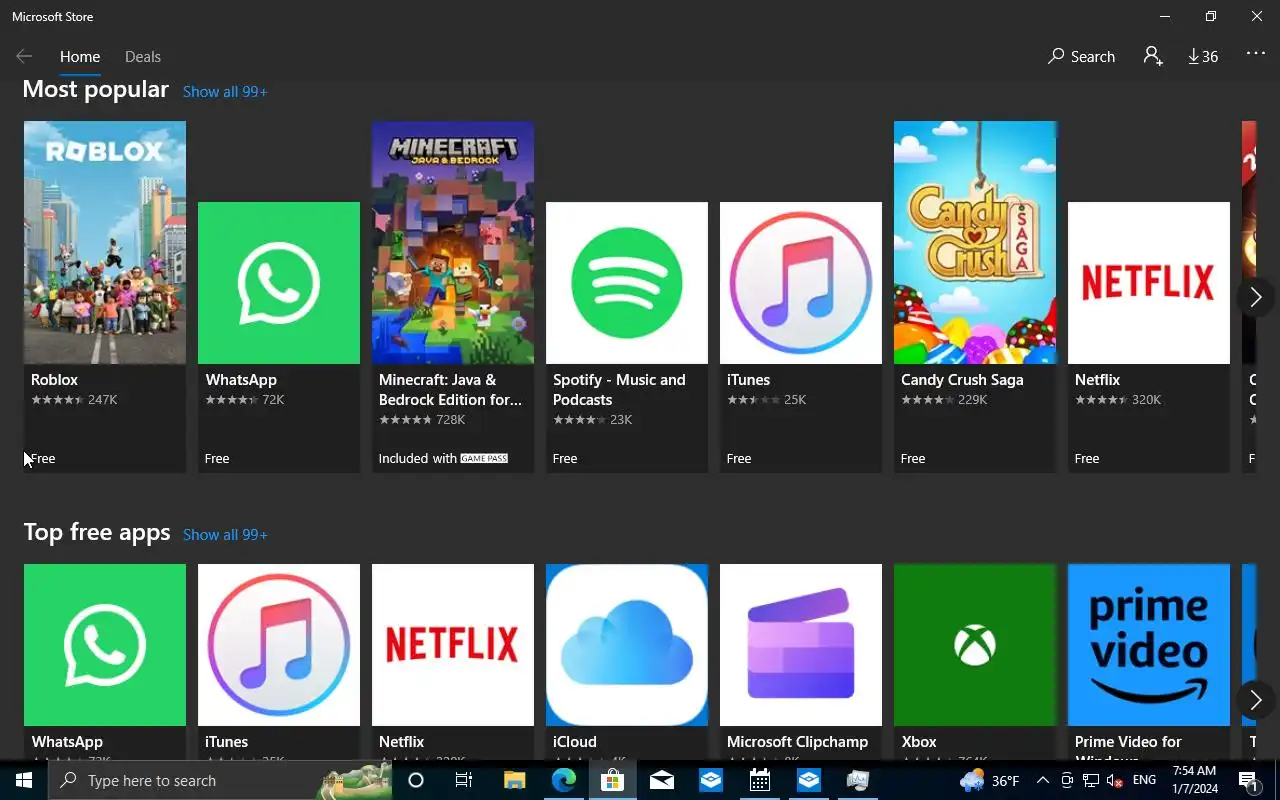This screenshot has height=800, width=1280.
Task: Advance the Top free apps carousel
Action: pos(1256,700)
